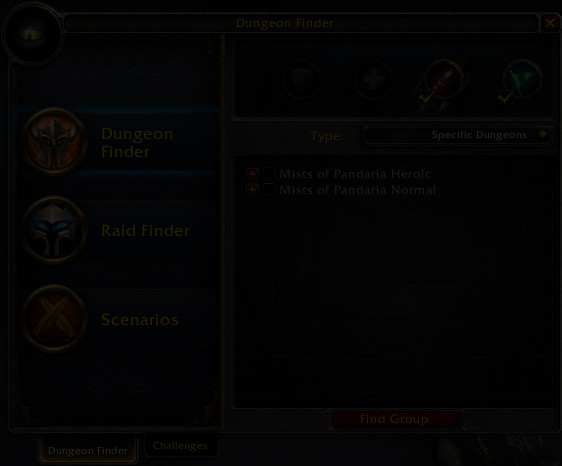Expand the Mists of Pandaria Normal list
This screenshot has width=562, height=466.
252,189
